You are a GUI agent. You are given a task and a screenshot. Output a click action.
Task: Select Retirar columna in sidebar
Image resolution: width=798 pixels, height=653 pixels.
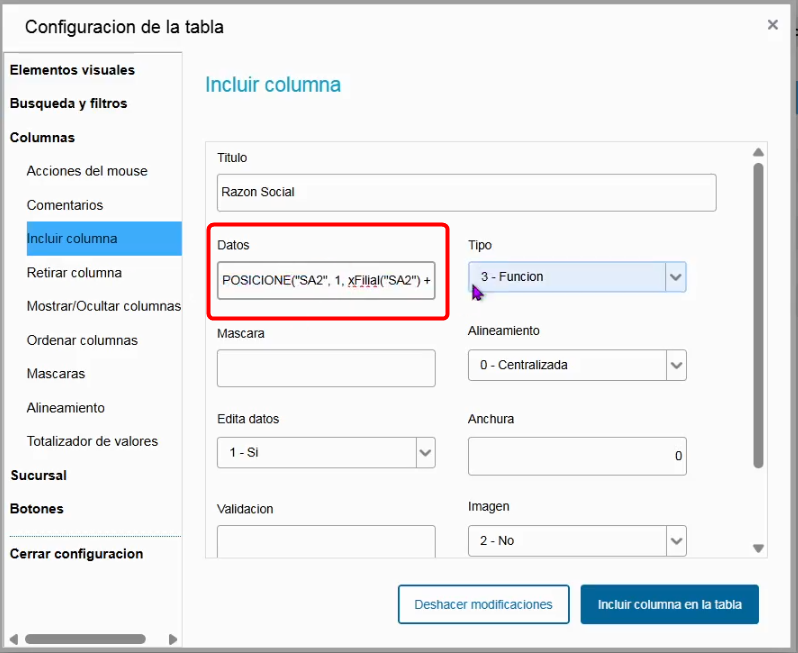tap(74, 273)
